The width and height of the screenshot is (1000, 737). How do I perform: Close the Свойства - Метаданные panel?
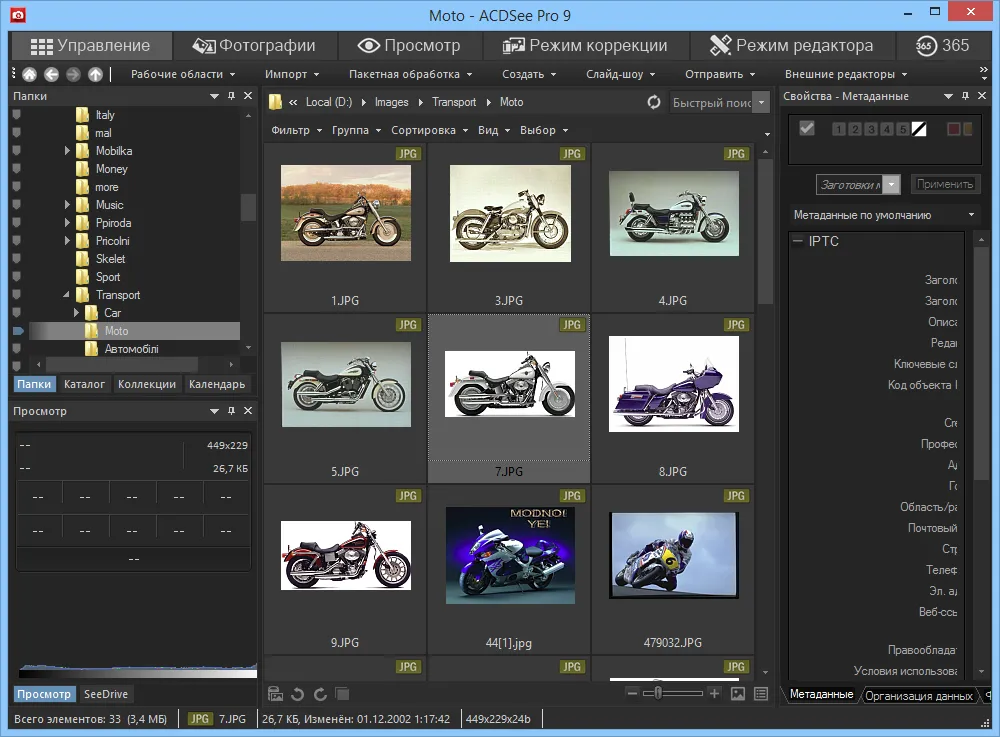(x=982, y=96)
